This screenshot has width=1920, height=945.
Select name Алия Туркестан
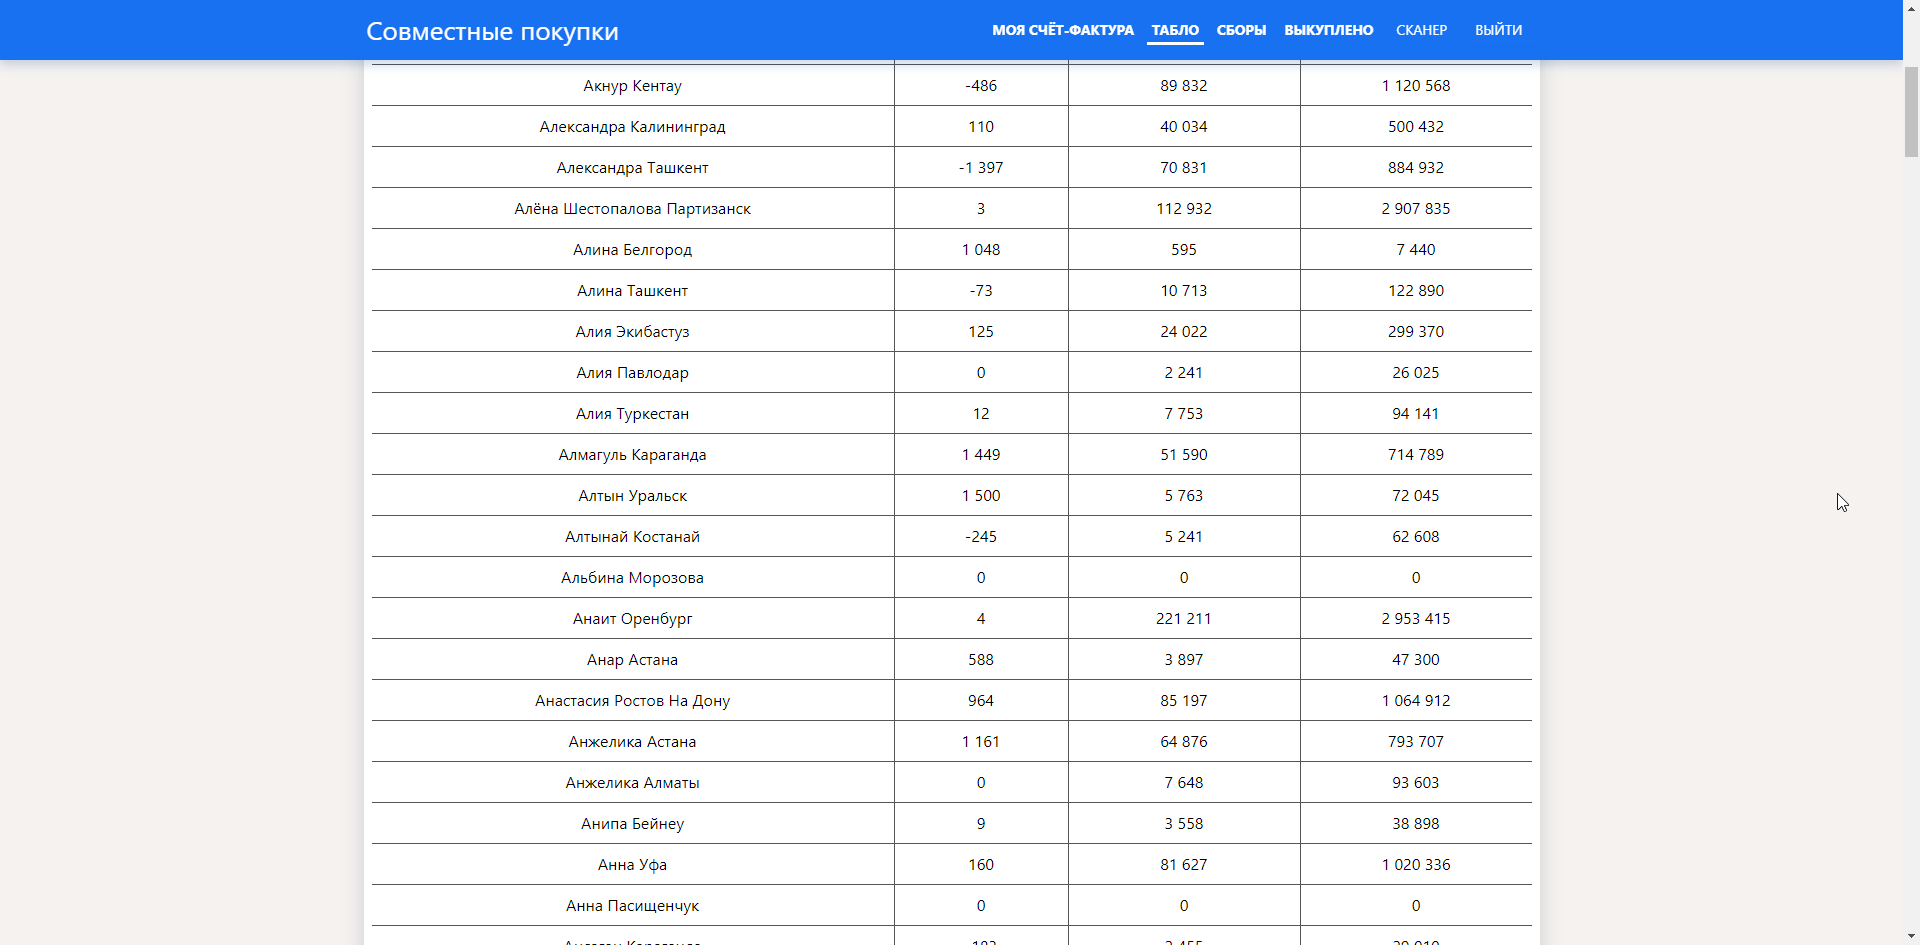pyautogui.click(x=632, y=414)
